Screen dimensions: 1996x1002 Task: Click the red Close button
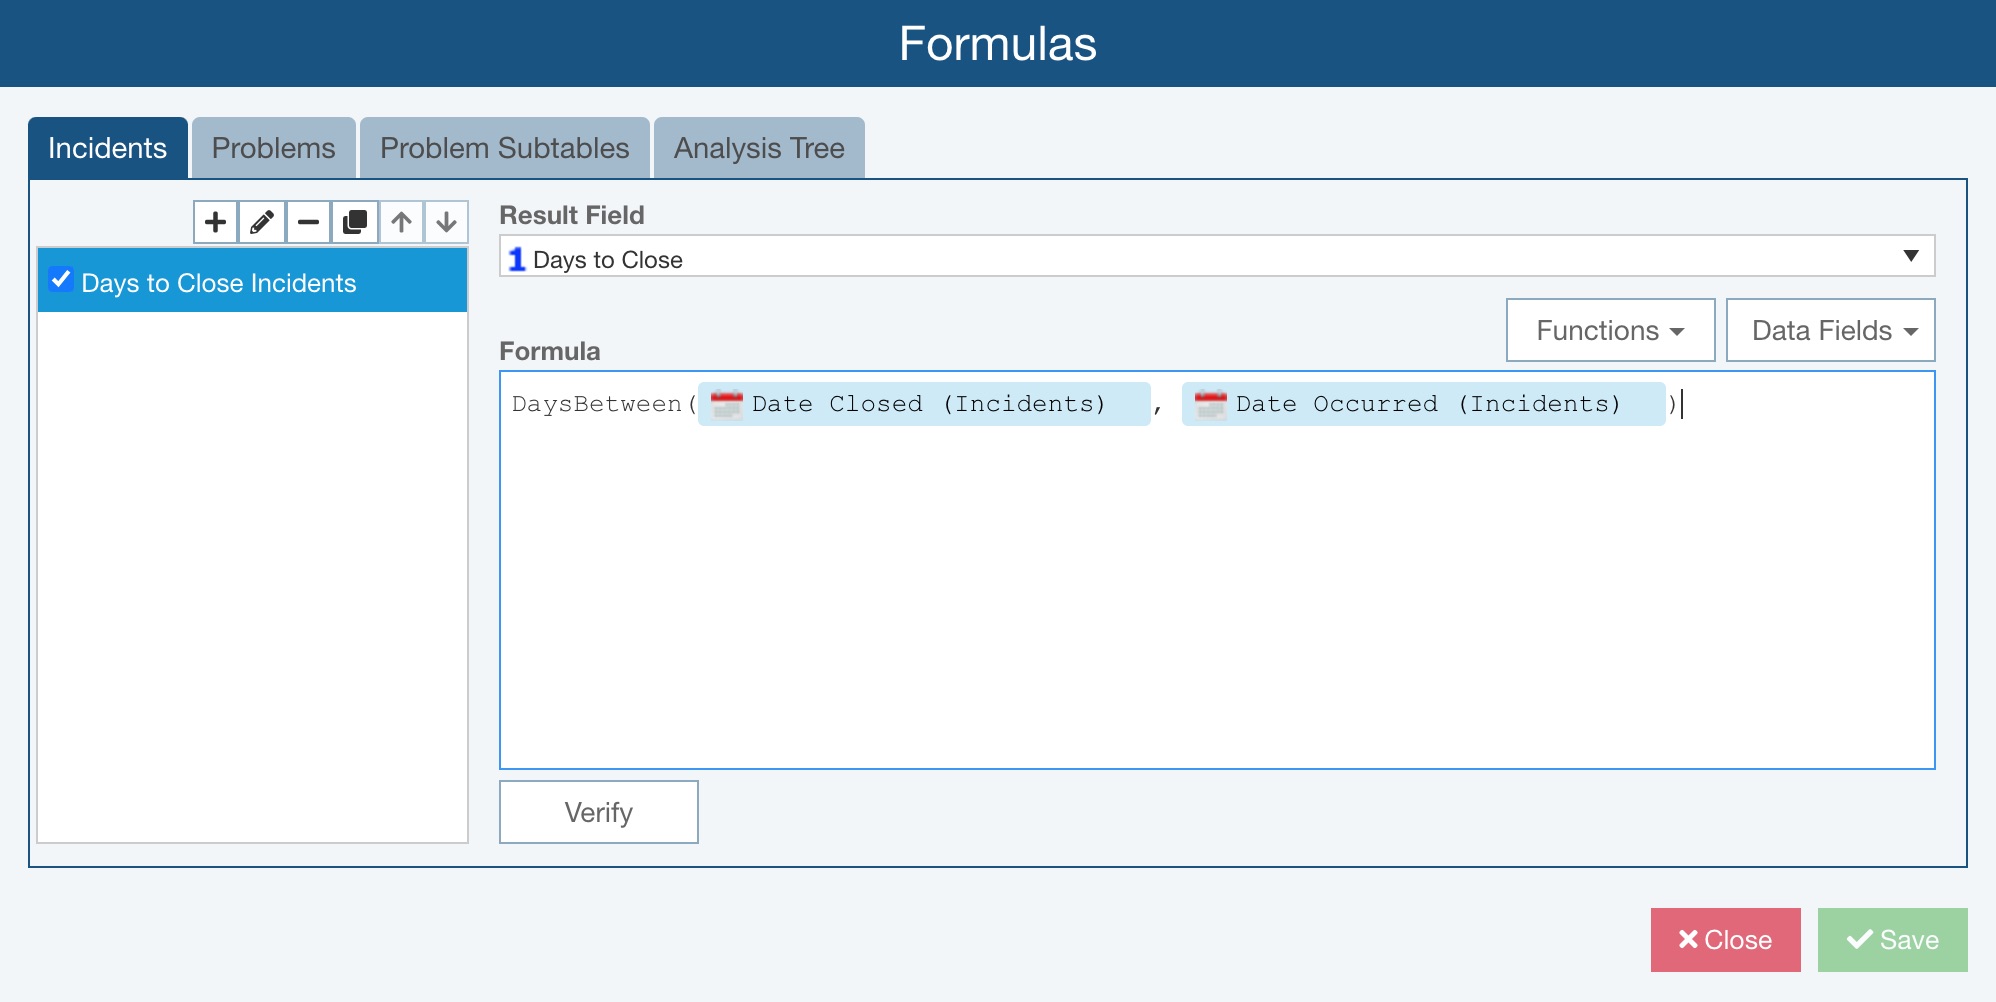(1725, 940)
